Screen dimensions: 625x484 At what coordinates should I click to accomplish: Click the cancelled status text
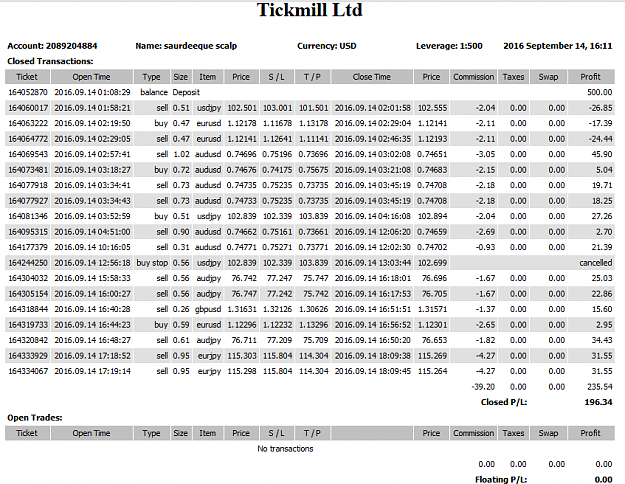point(596,263)
